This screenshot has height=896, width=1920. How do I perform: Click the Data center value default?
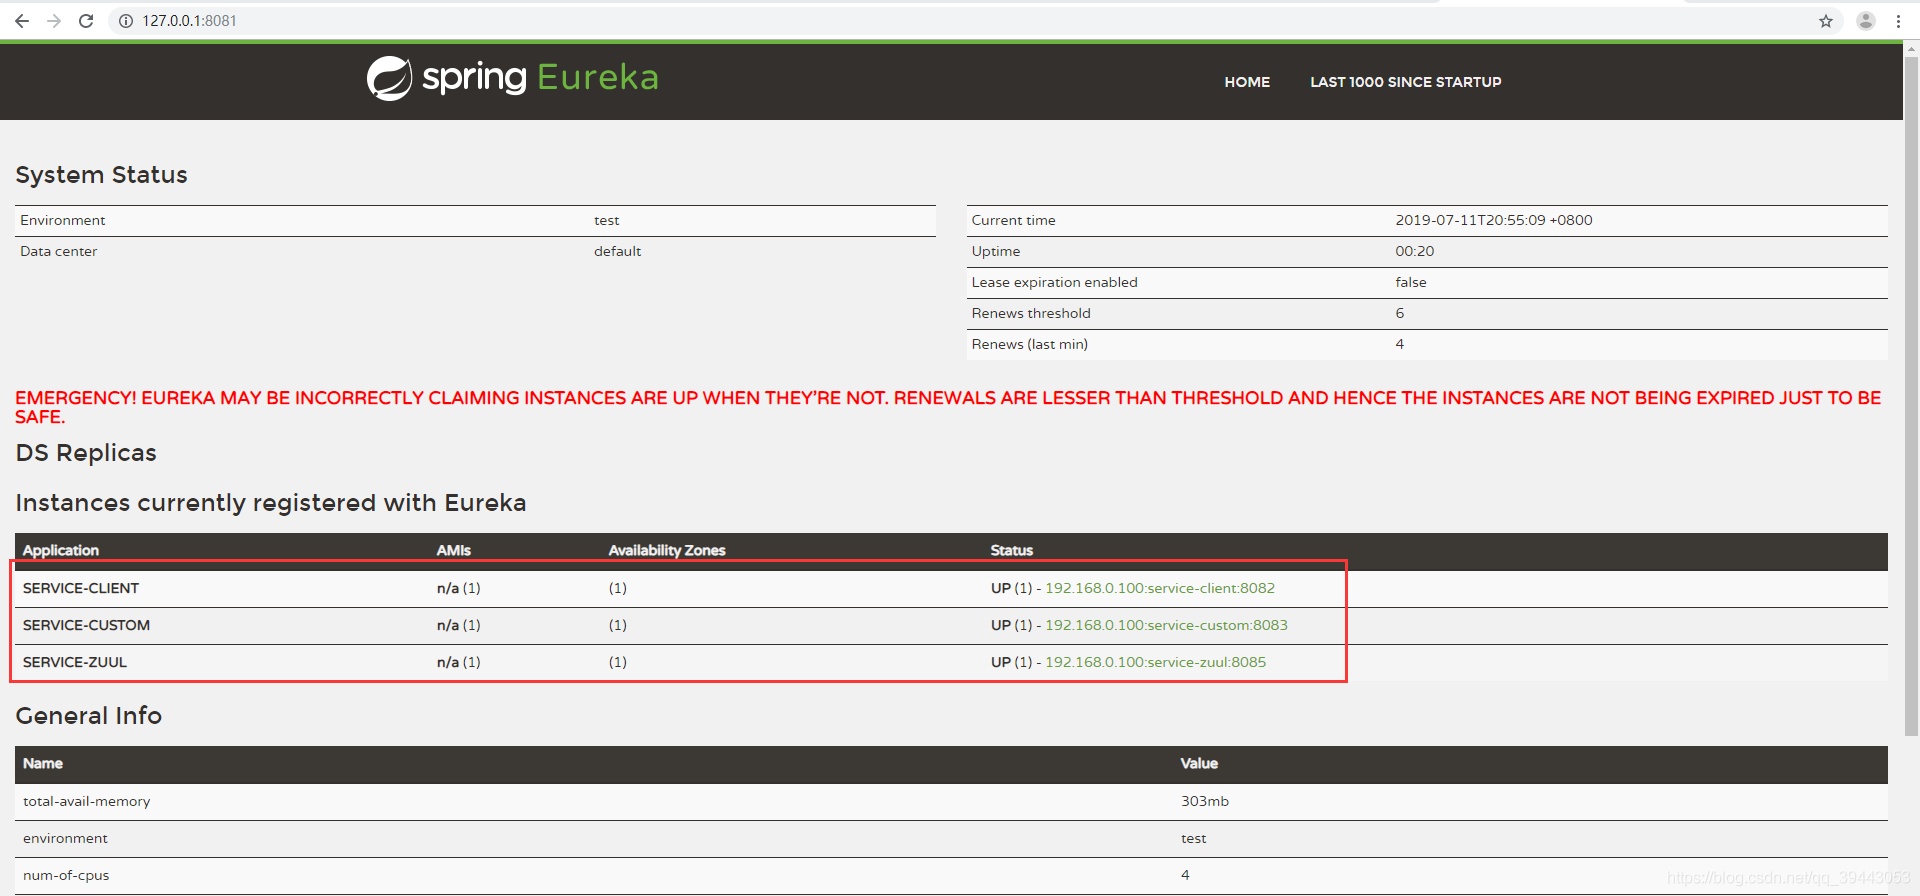click(x=617, y=251)
